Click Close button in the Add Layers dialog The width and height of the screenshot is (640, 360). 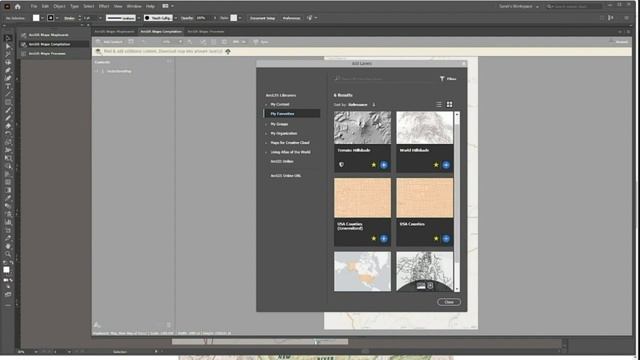tap(449, 302)
